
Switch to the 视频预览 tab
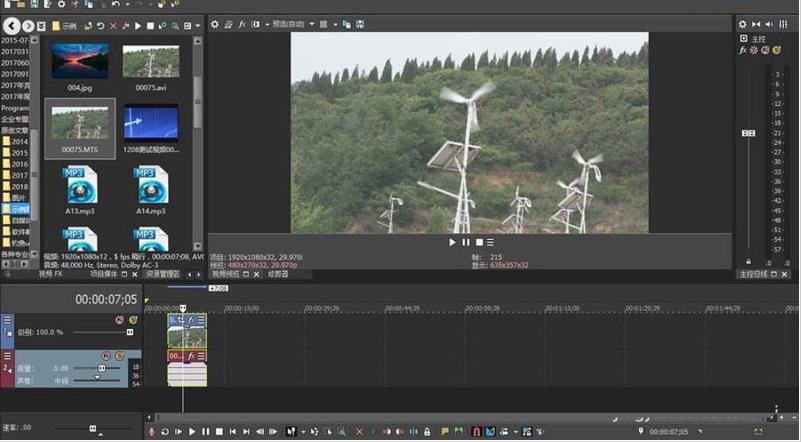(225, 274)
